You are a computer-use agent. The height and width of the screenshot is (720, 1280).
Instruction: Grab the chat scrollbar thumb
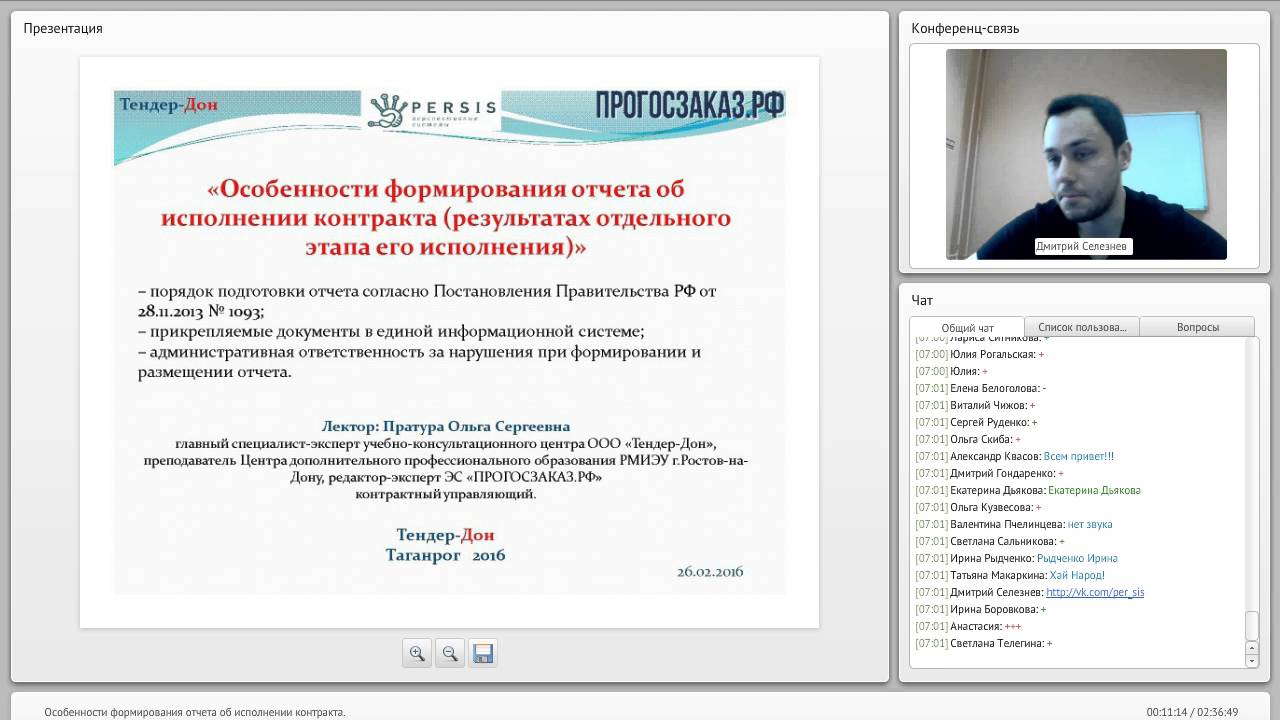[x=1252, y=625]
